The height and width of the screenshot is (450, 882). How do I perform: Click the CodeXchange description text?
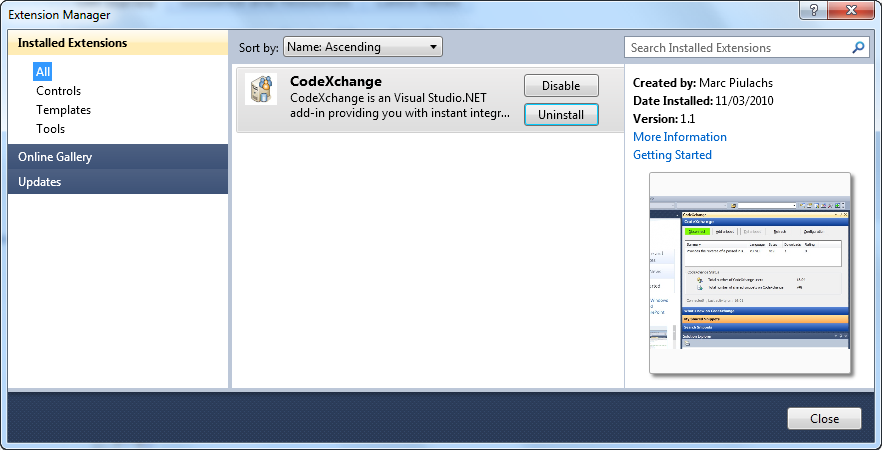pyautogui.click(x=400, y=105)
